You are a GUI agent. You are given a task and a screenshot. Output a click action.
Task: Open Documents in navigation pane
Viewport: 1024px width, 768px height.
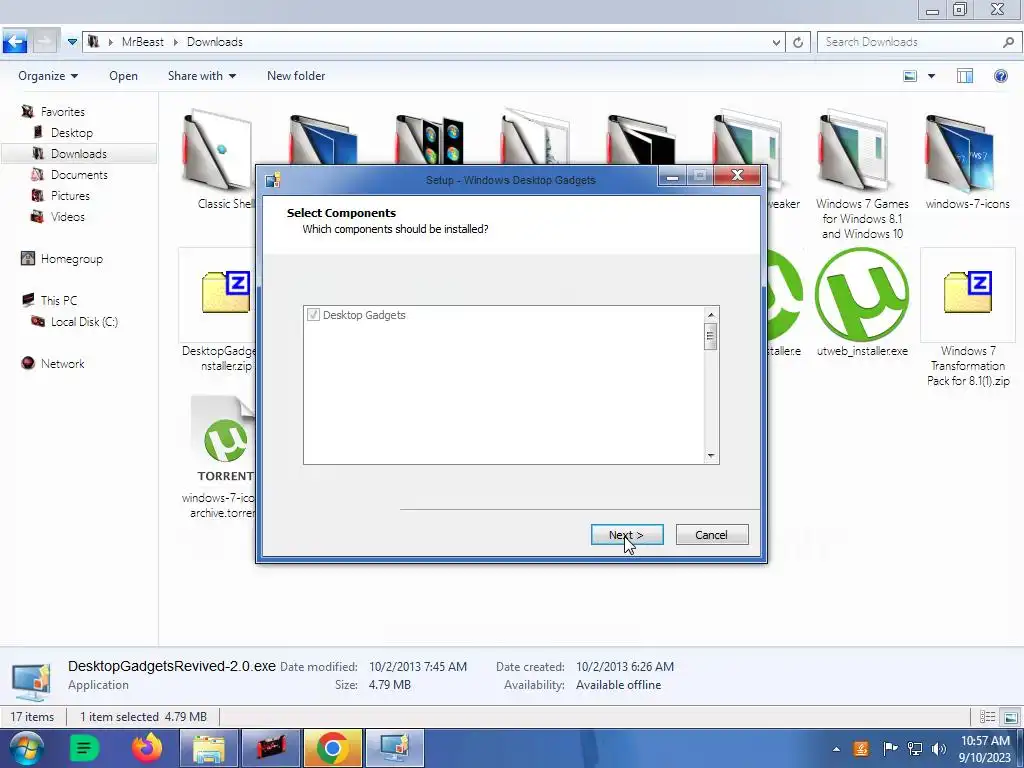click(79, 174)
